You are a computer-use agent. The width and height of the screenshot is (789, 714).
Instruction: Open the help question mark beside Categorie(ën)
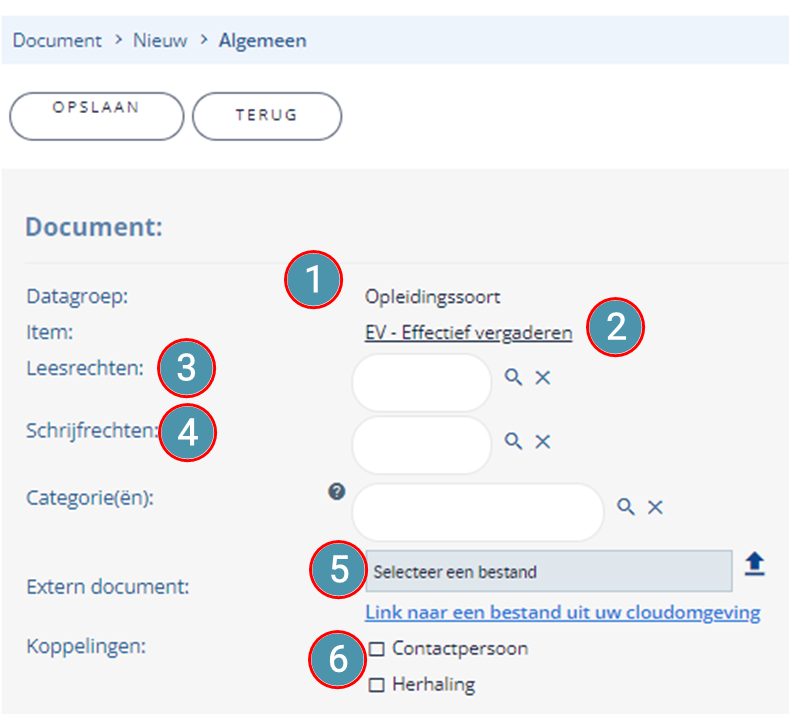(x=337, y=491)
